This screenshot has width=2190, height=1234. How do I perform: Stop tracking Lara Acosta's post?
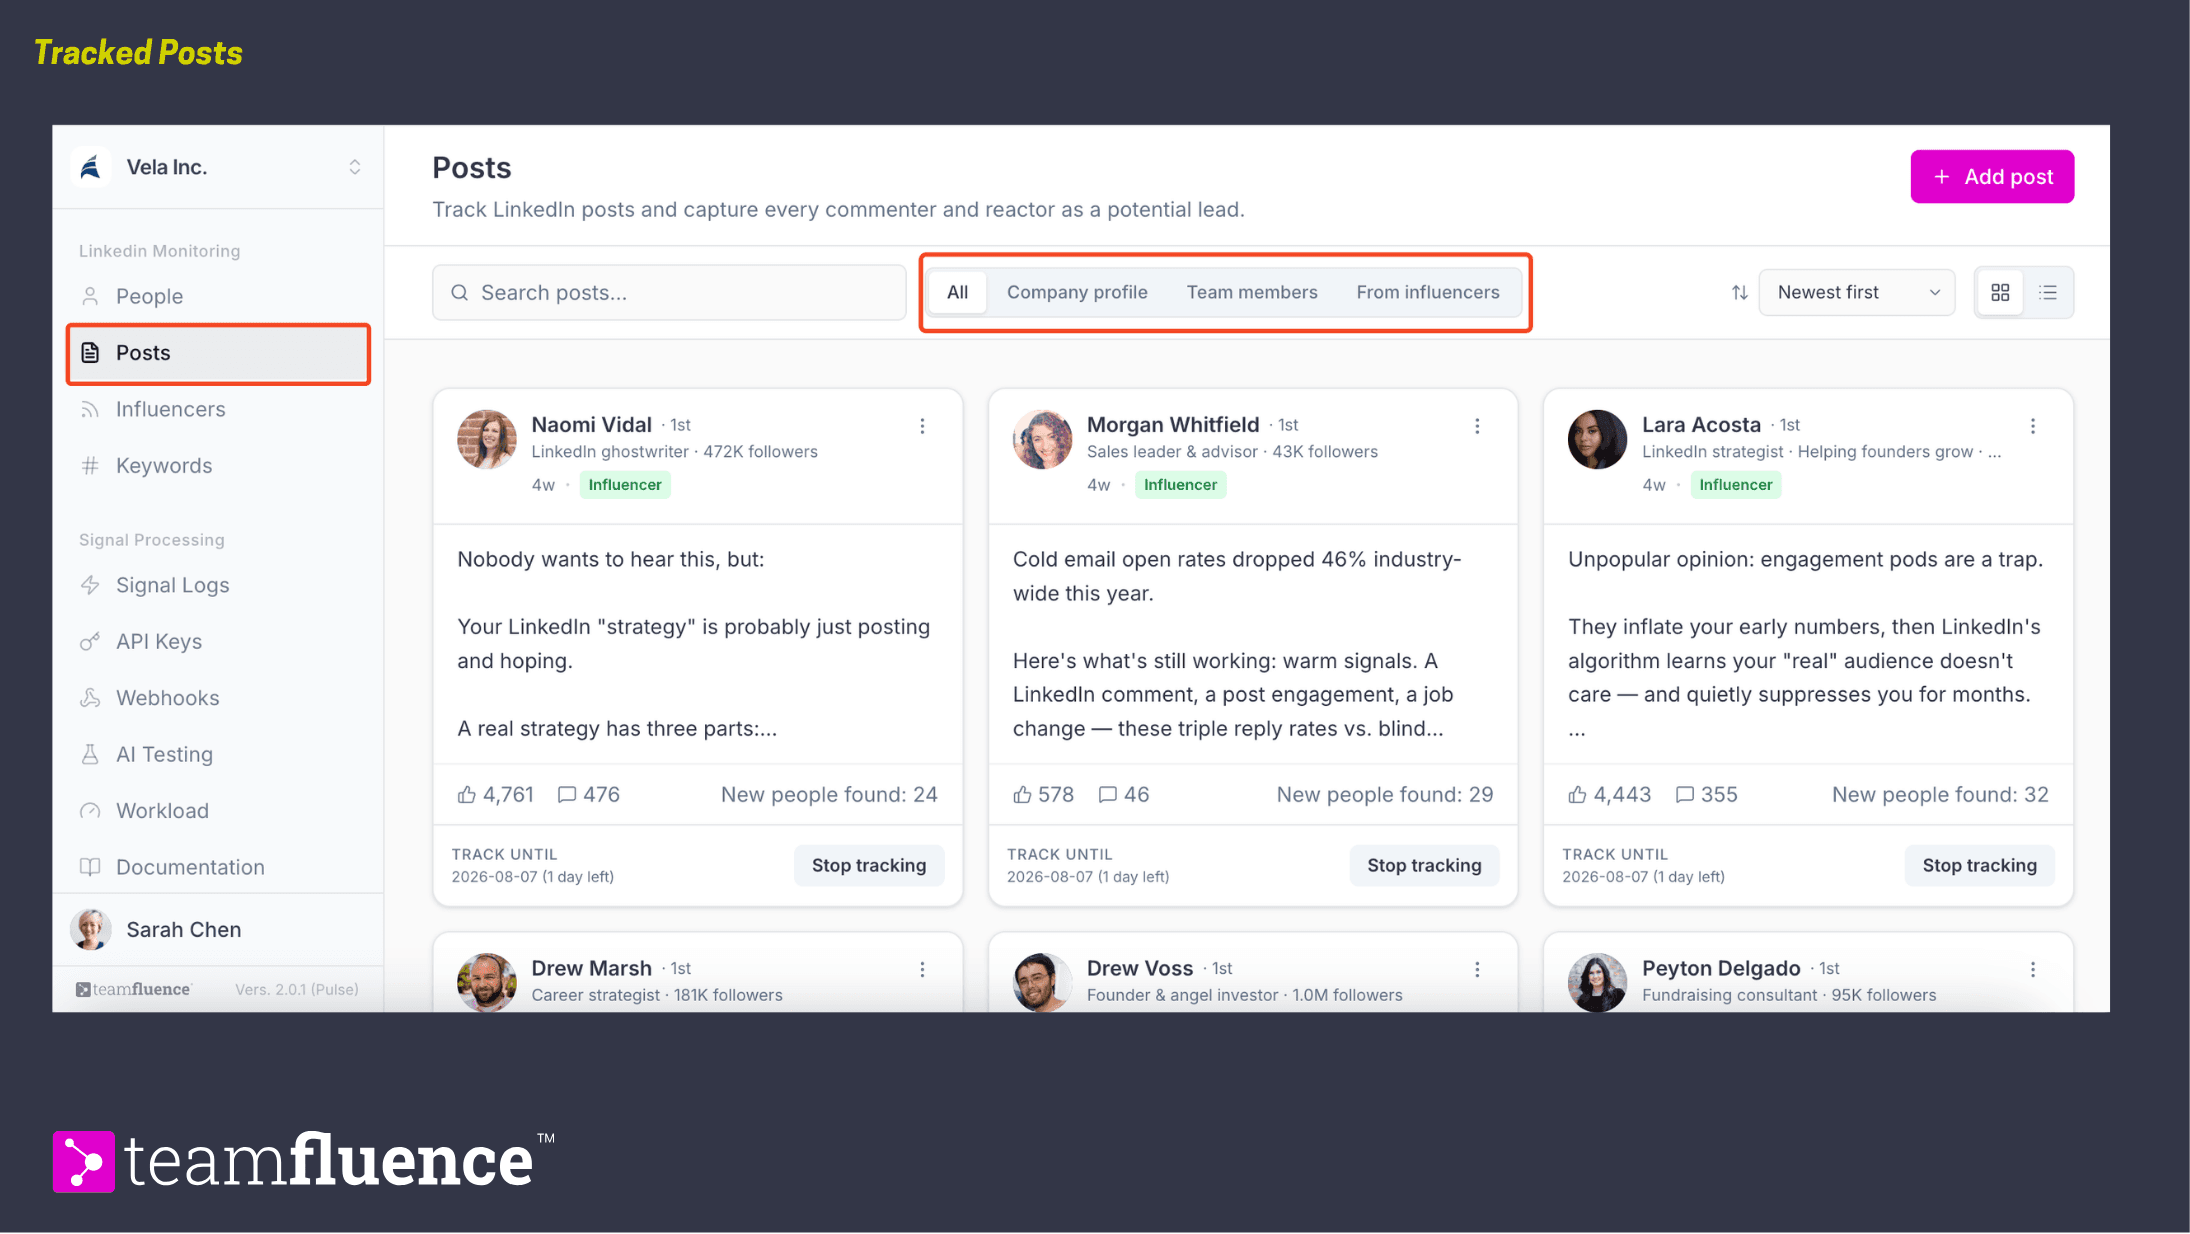1980,865
